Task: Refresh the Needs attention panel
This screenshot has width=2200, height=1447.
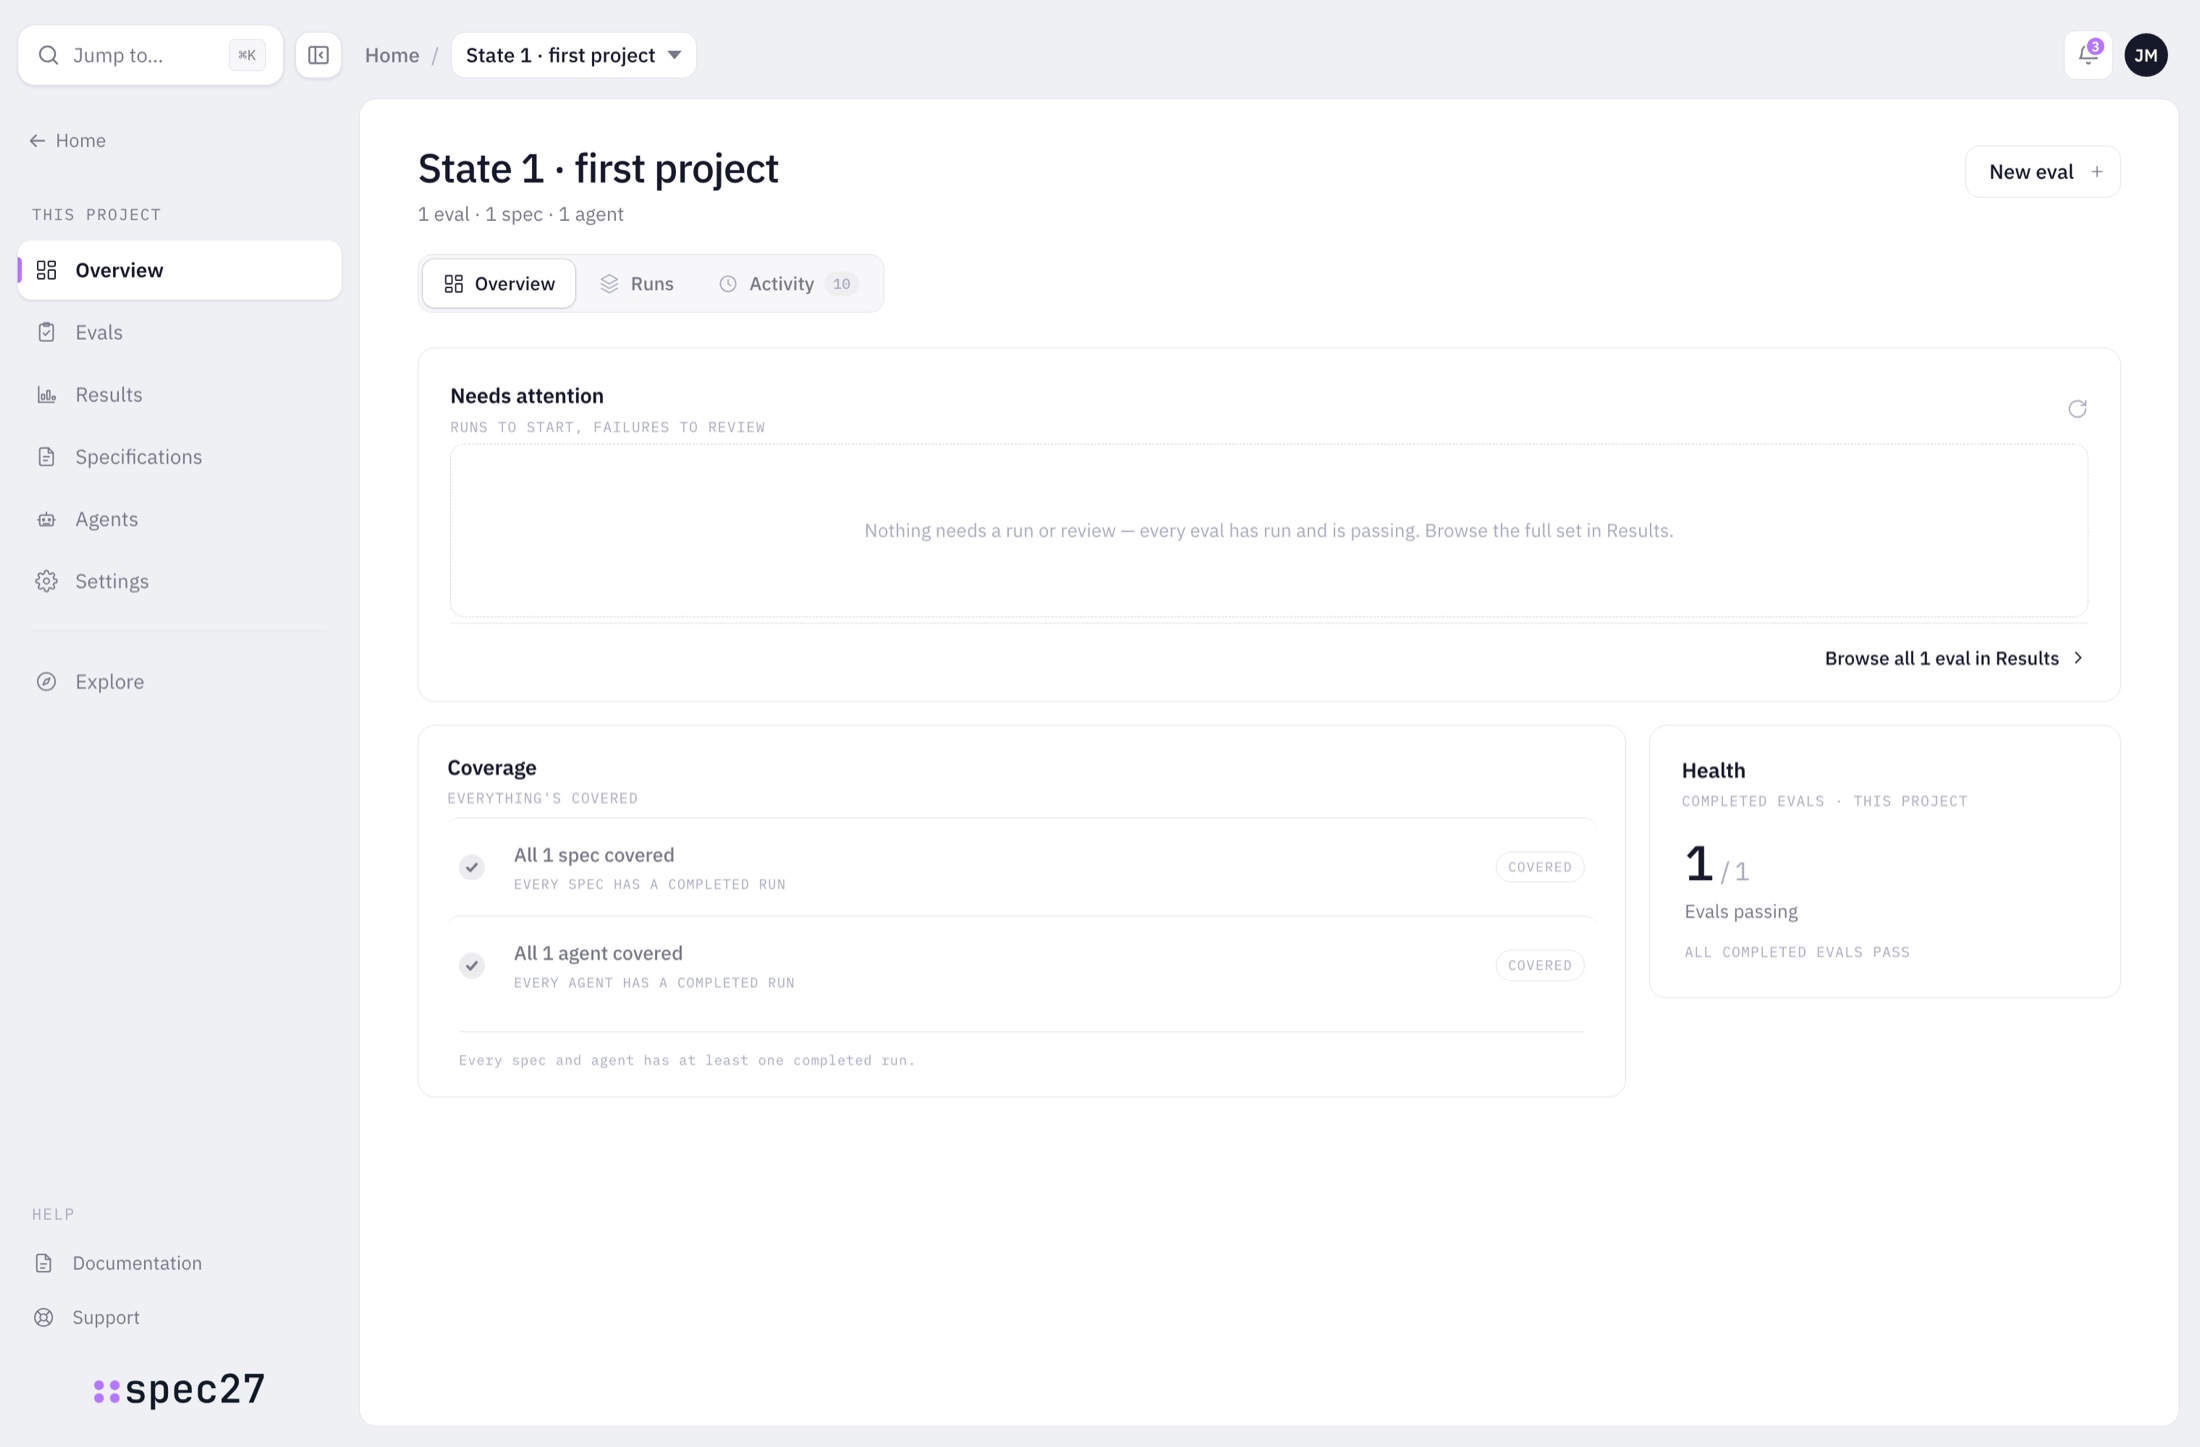Action: (x=2077, y=409)
